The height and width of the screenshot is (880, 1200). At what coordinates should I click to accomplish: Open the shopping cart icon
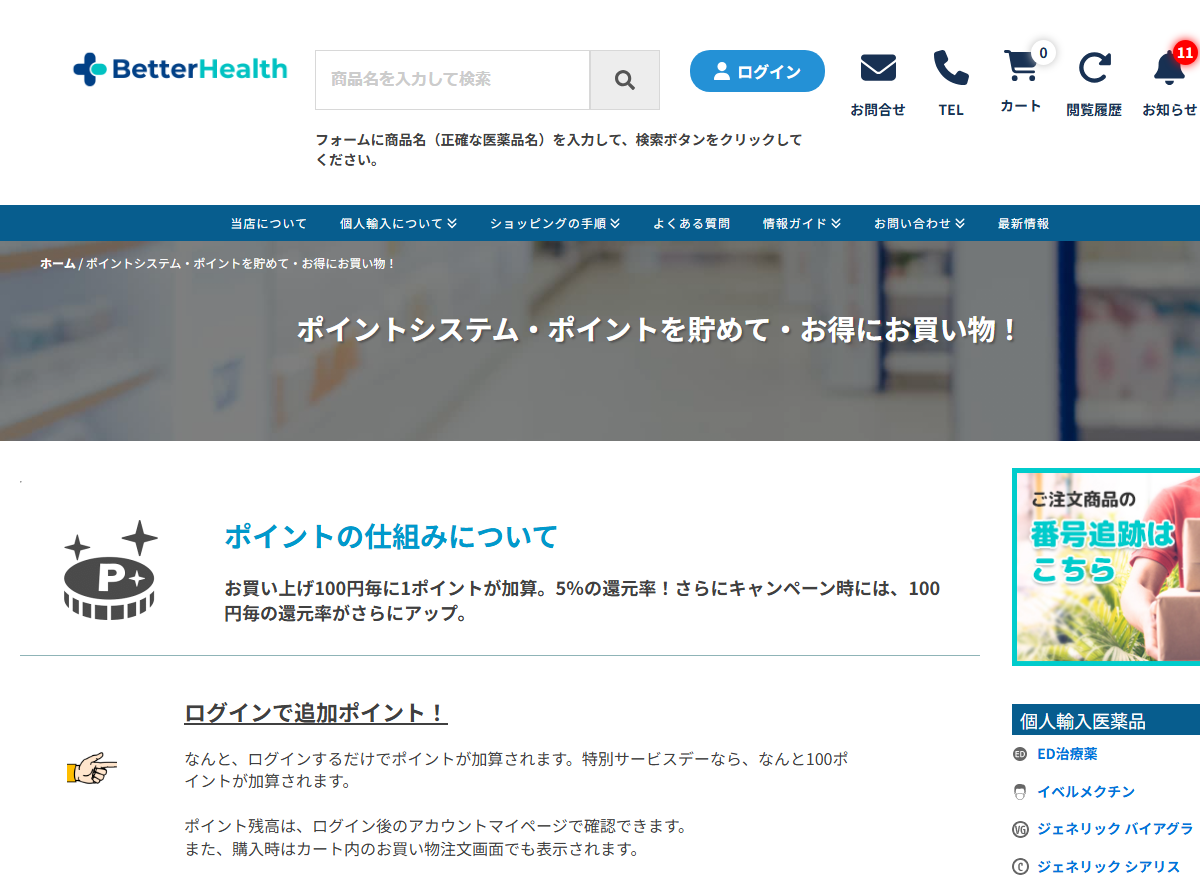1020,66
